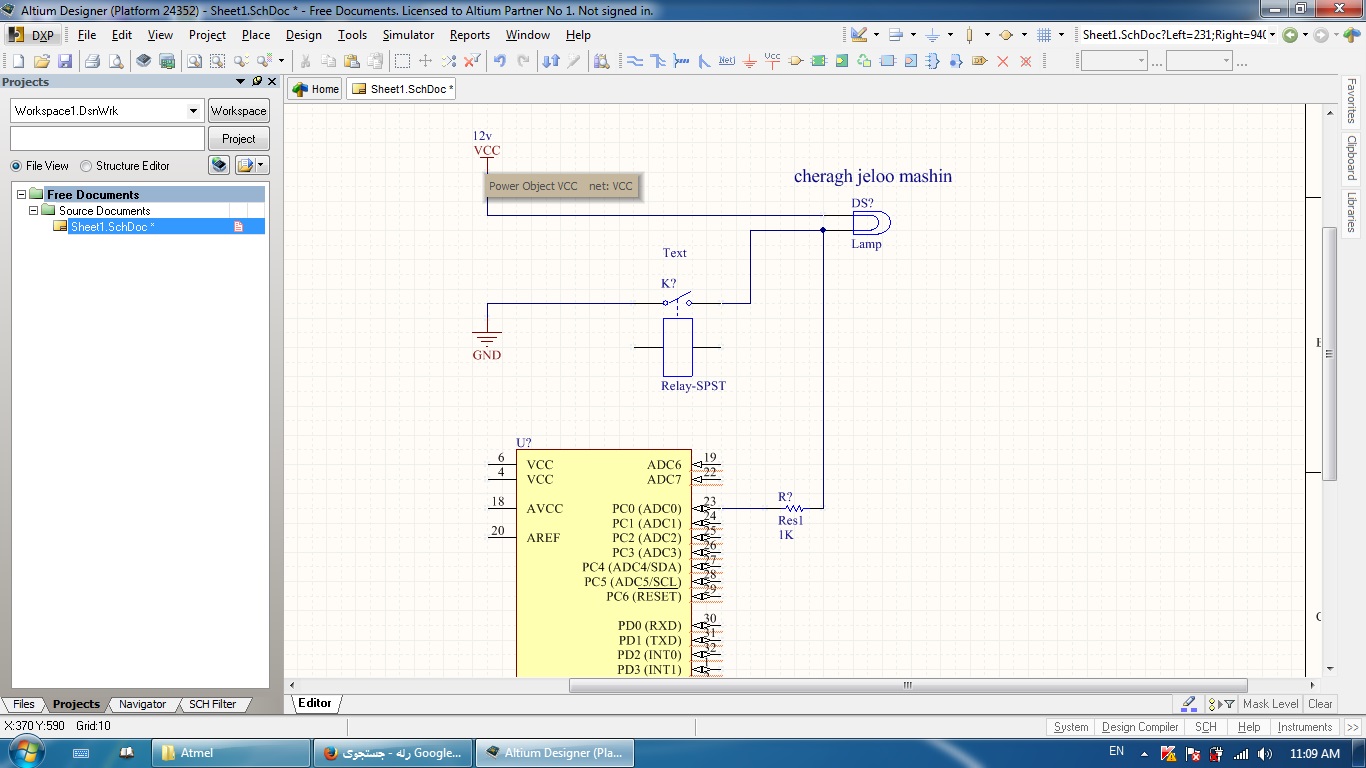Select the Place Bus tool
1366x768 pixels.
click(657, 61)
